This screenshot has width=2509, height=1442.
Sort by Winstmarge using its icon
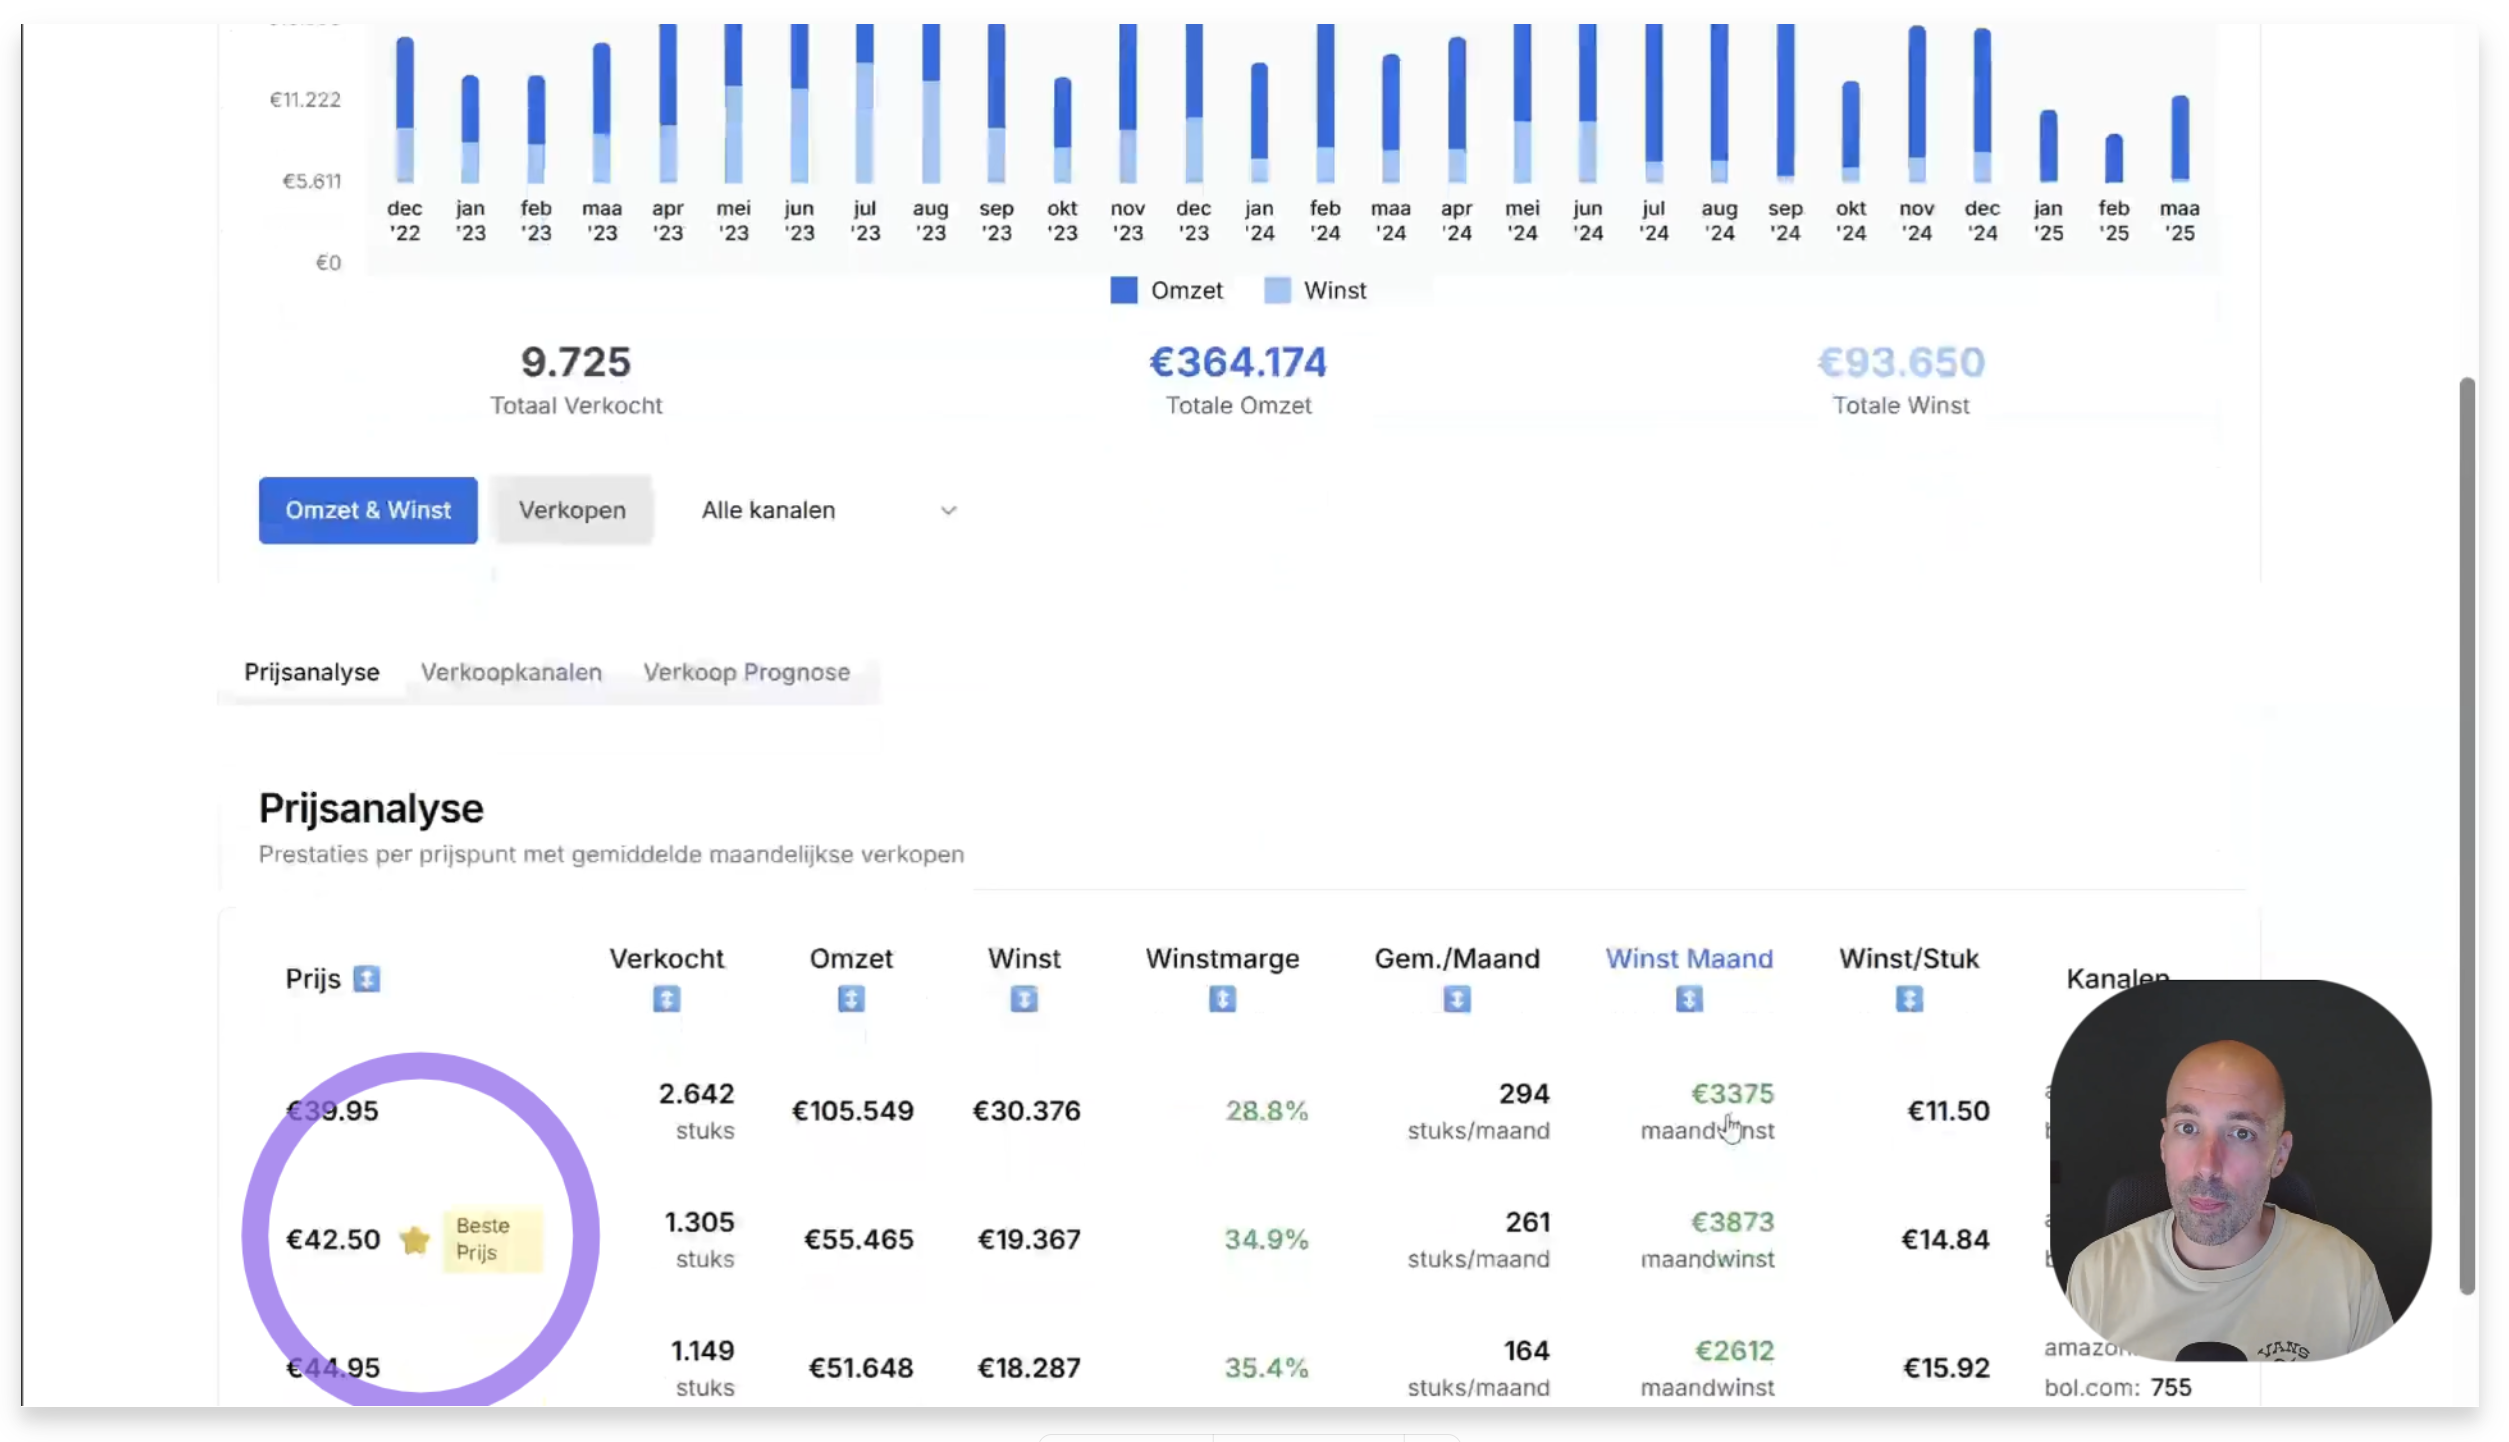click(x=1221, y=998)
